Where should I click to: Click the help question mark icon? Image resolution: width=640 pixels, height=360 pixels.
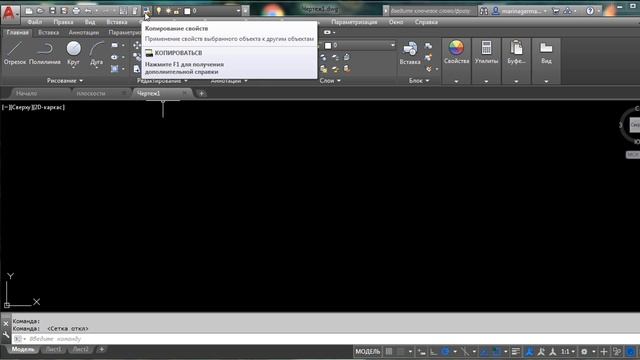[x=590, y=11]
